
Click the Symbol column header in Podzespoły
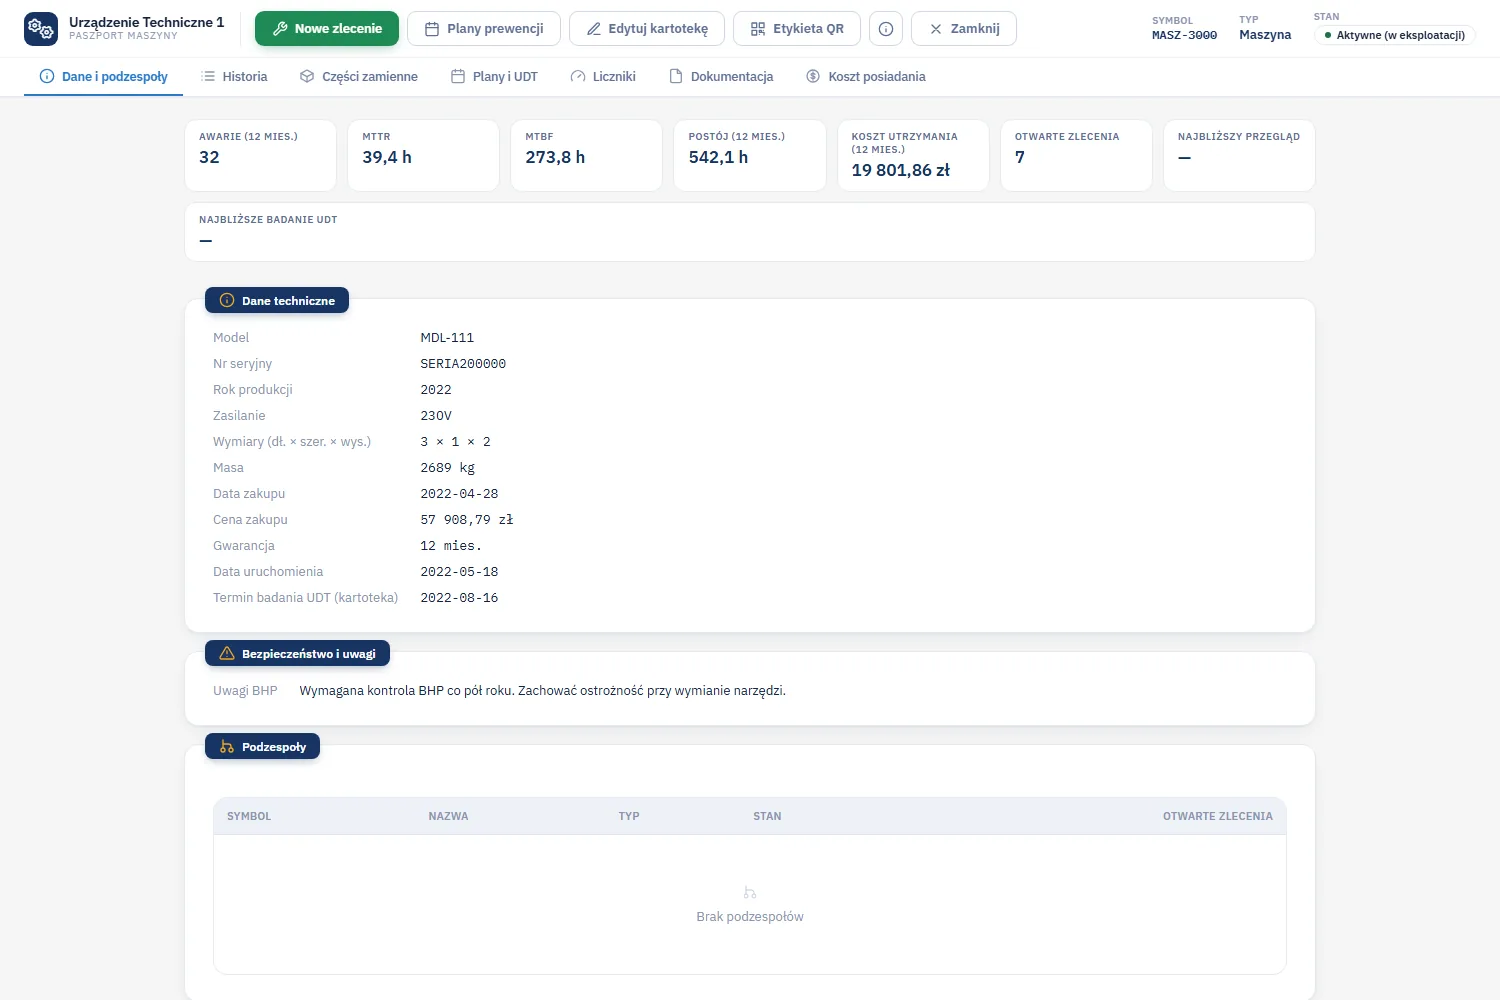[x=249, y=816]
